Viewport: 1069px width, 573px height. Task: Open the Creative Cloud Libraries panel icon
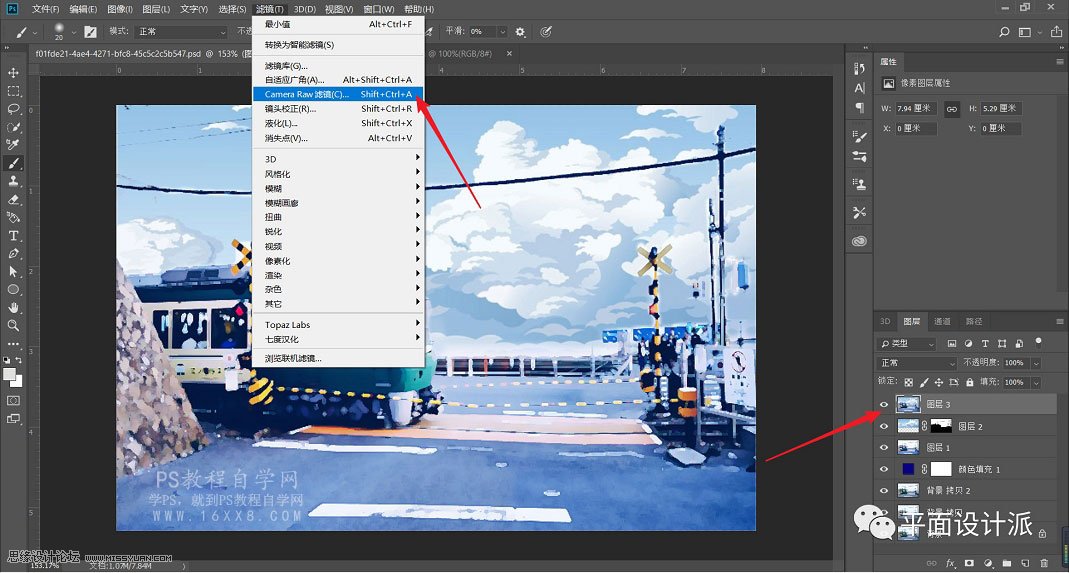click(x=859, y=241)
